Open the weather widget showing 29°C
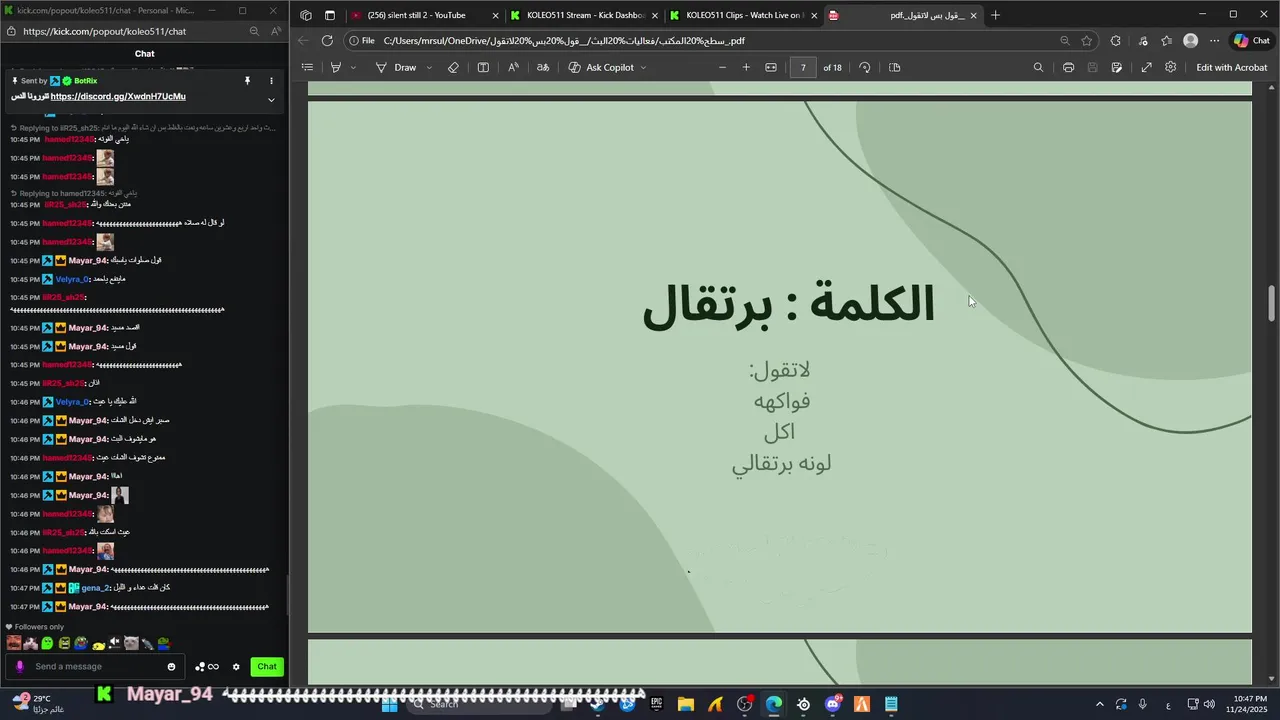 click(x=38, y=704)
